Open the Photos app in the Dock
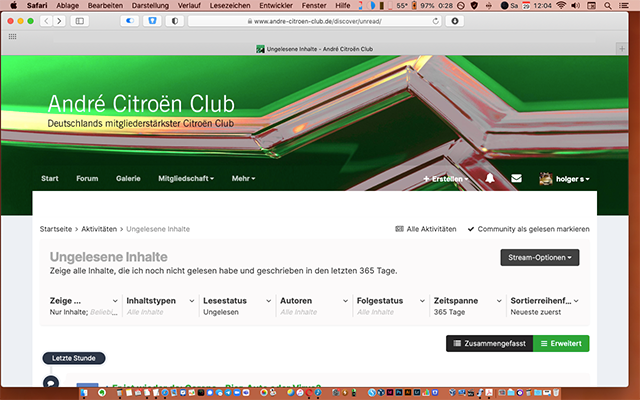 click(264, 393)
